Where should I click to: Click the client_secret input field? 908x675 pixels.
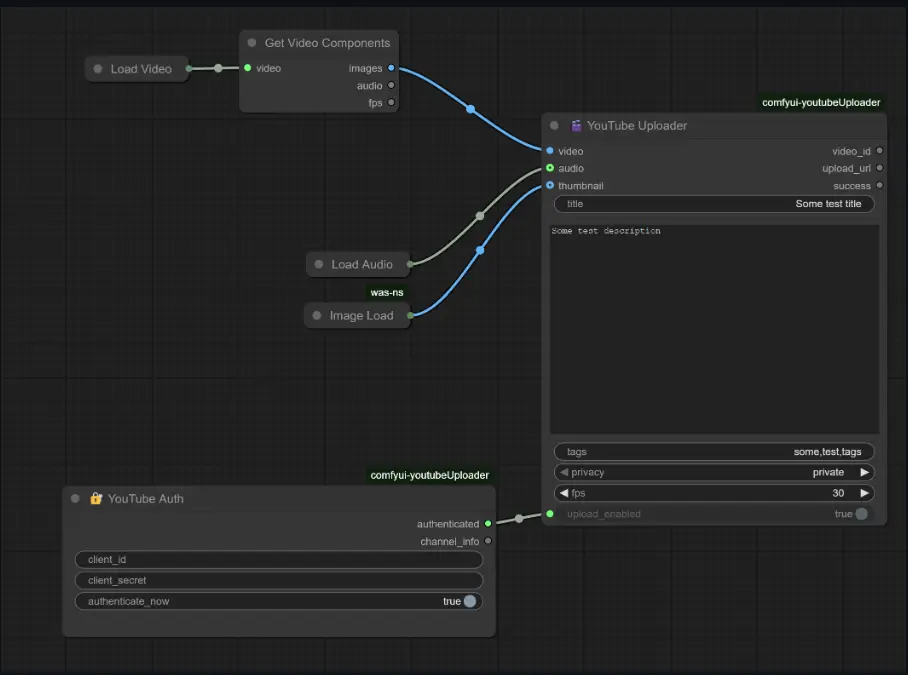[x=279, y=580]
